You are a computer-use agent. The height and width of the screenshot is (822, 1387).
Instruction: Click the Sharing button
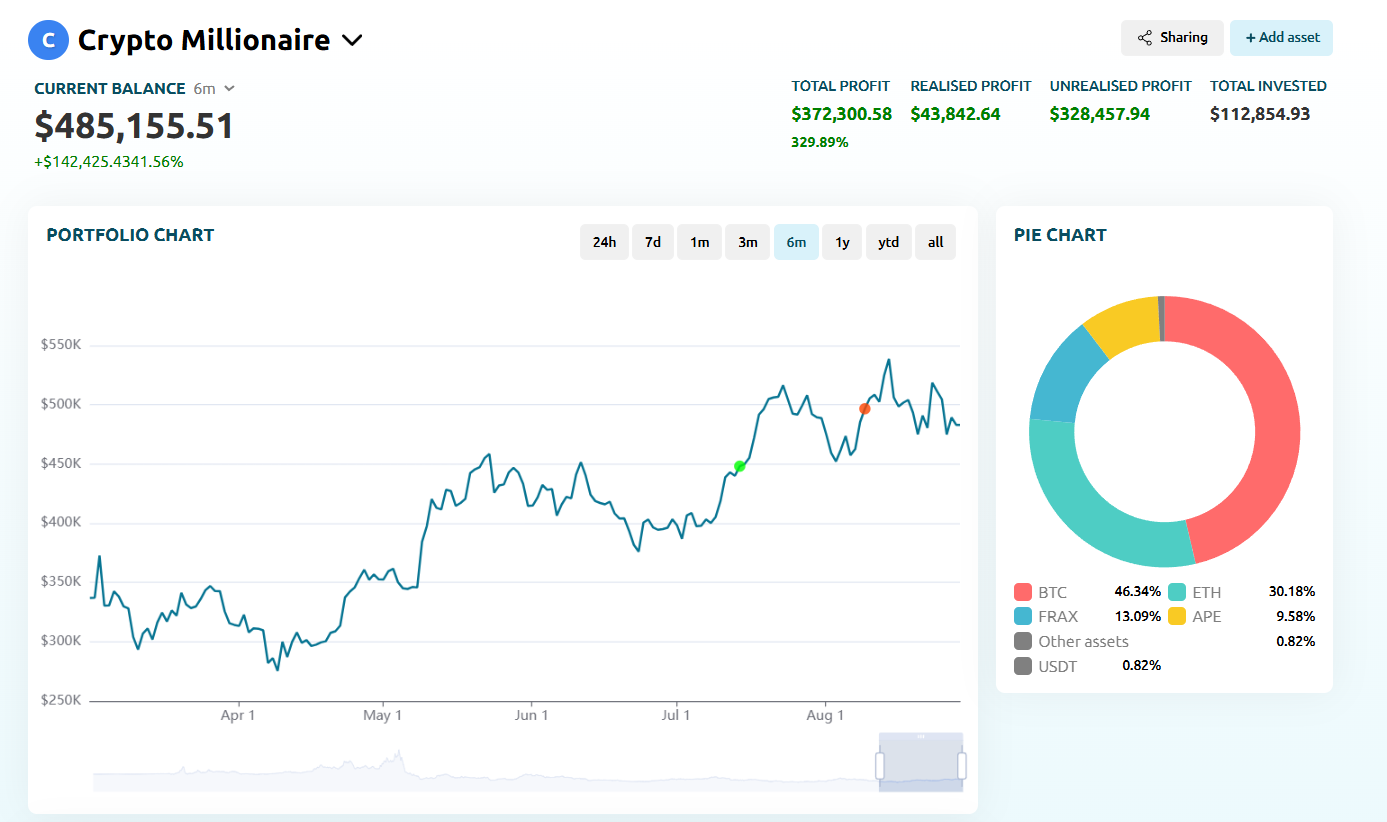1172,37
